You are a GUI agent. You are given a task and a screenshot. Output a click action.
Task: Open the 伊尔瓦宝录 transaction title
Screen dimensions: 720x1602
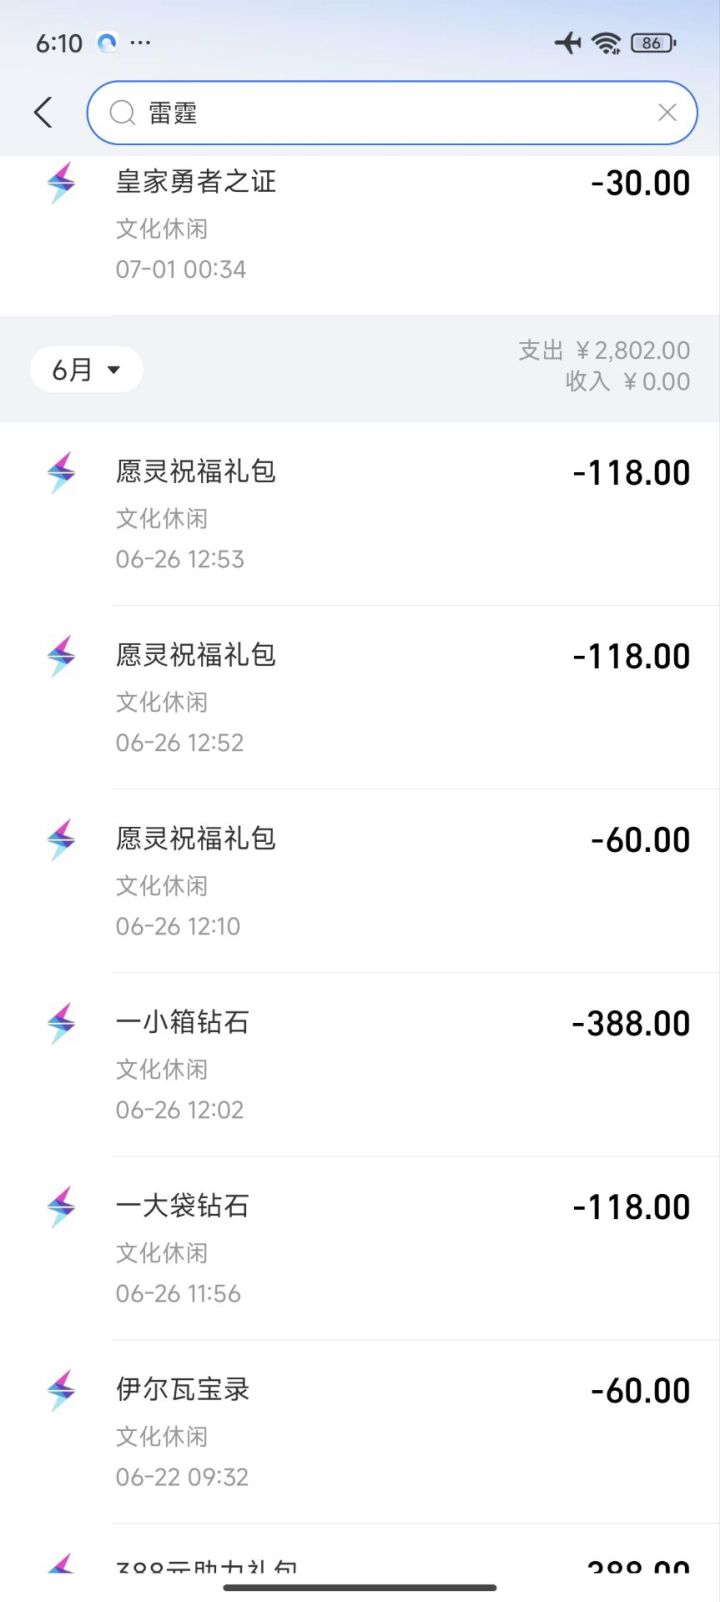[x=182, y=1390]
